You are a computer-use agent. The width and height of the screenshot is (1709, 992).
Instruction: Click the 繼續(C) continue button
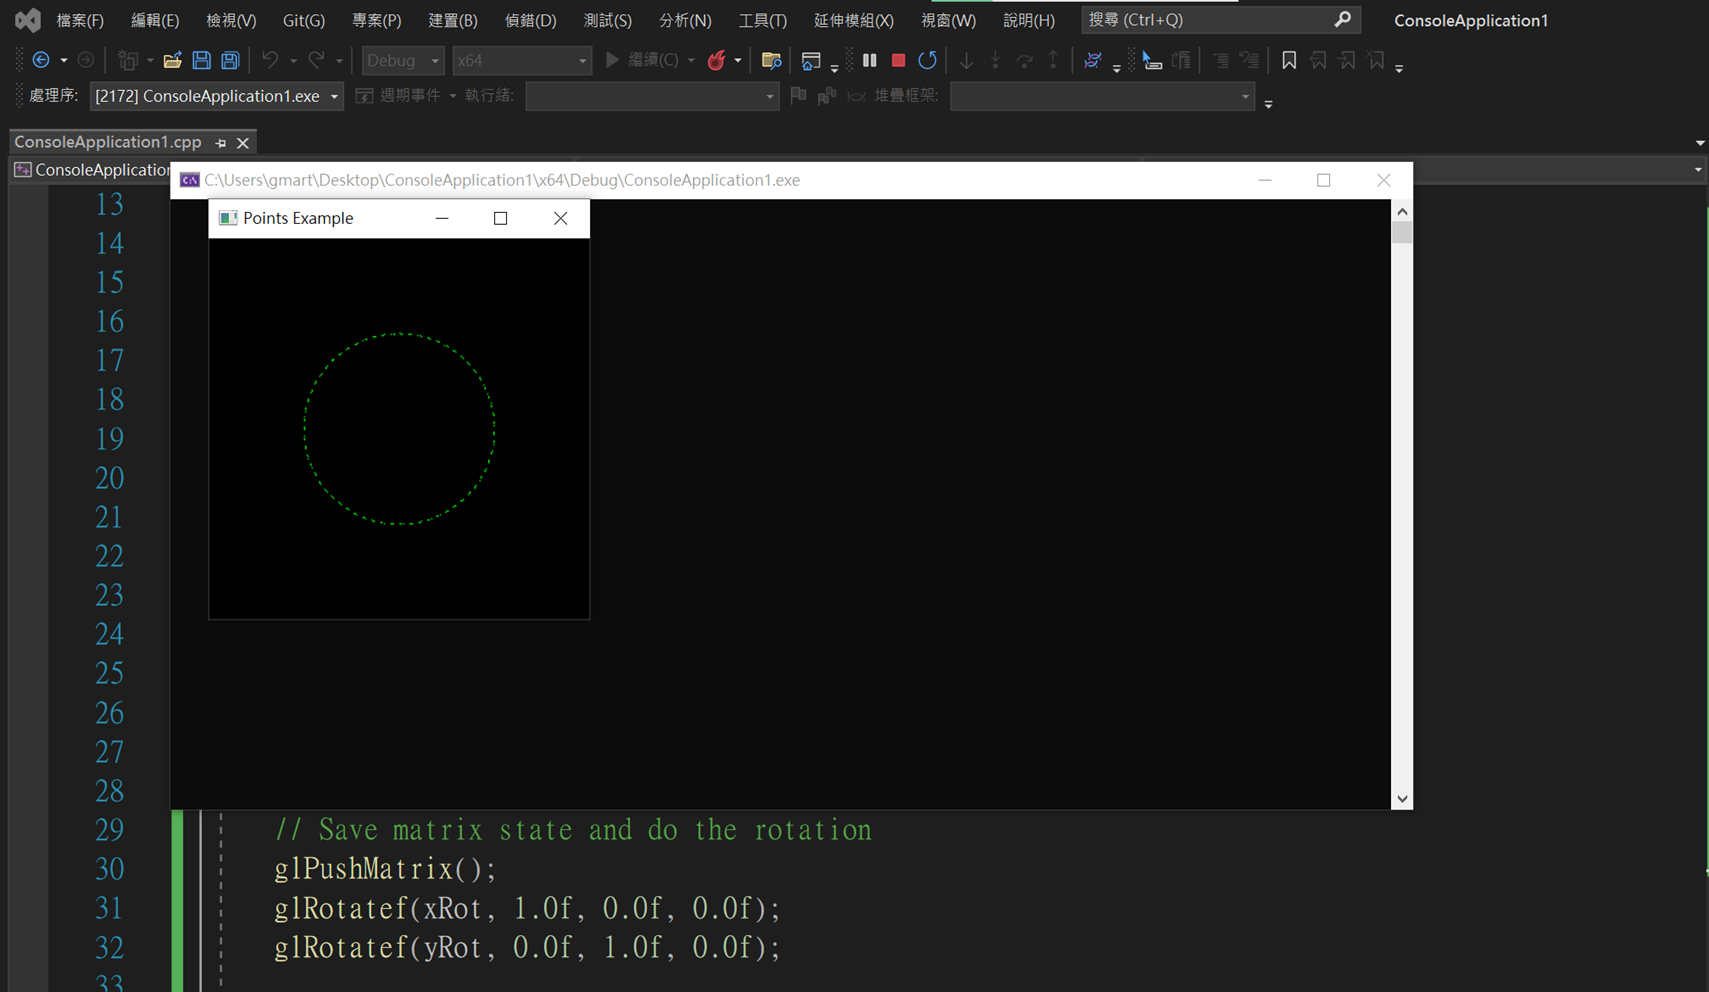641,61
